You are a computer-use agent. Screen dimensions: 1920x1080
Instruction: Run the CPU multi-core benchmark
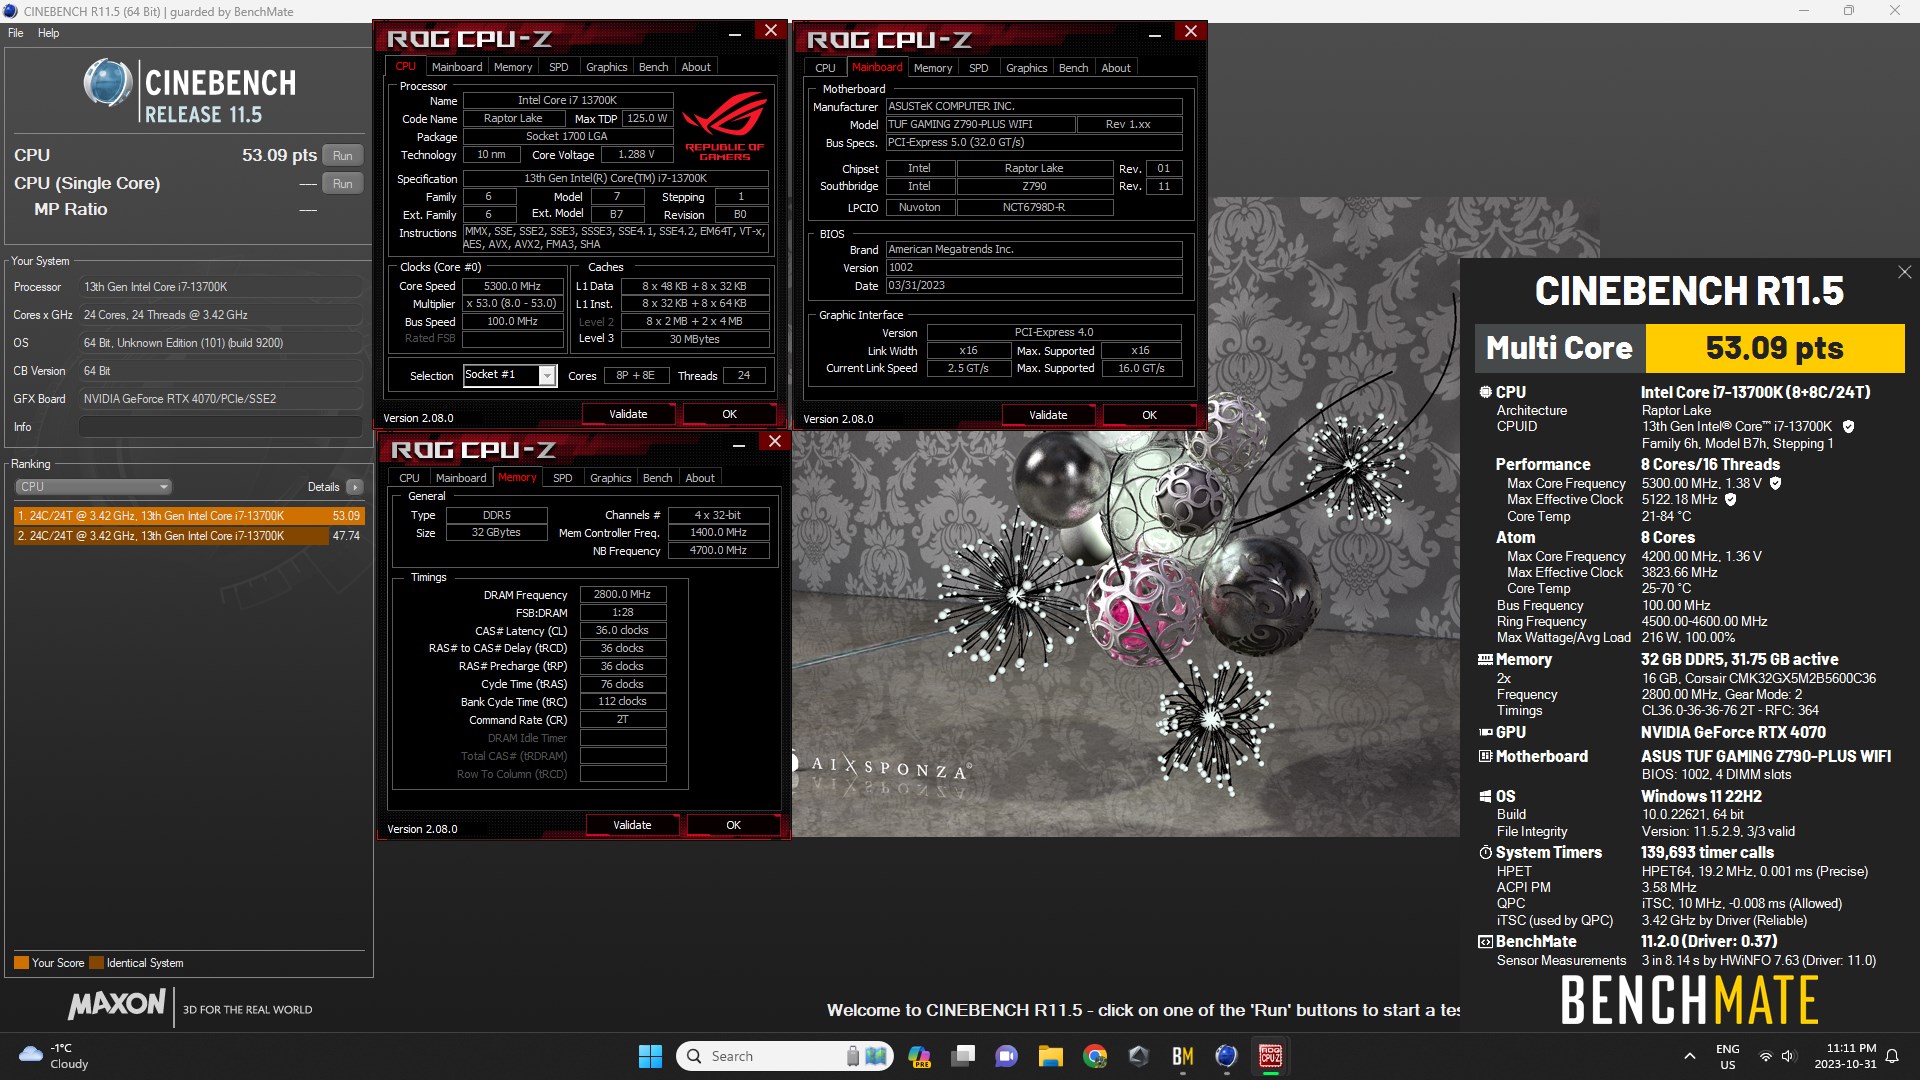(343, 156)
